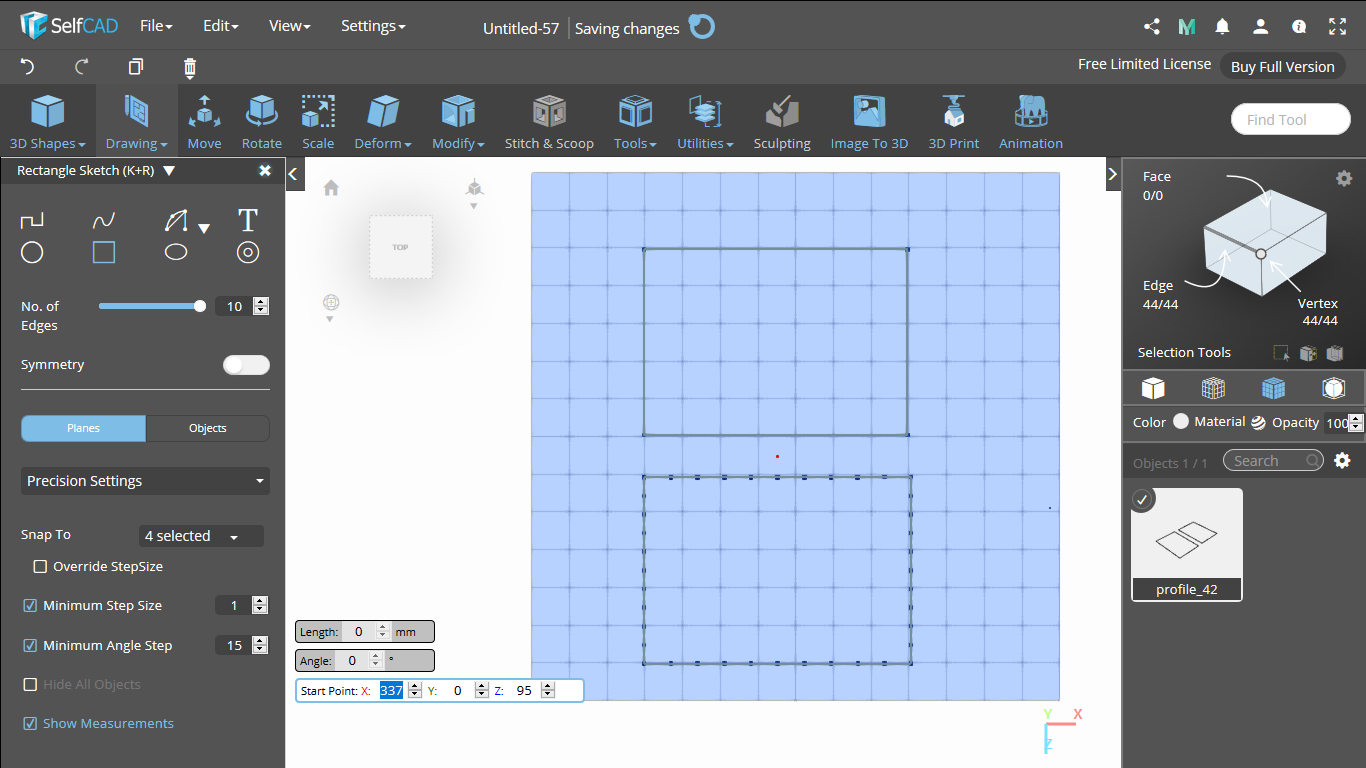Enable the Override StepSize checkbox
The image size is (1366, 768).
[40, 566]
